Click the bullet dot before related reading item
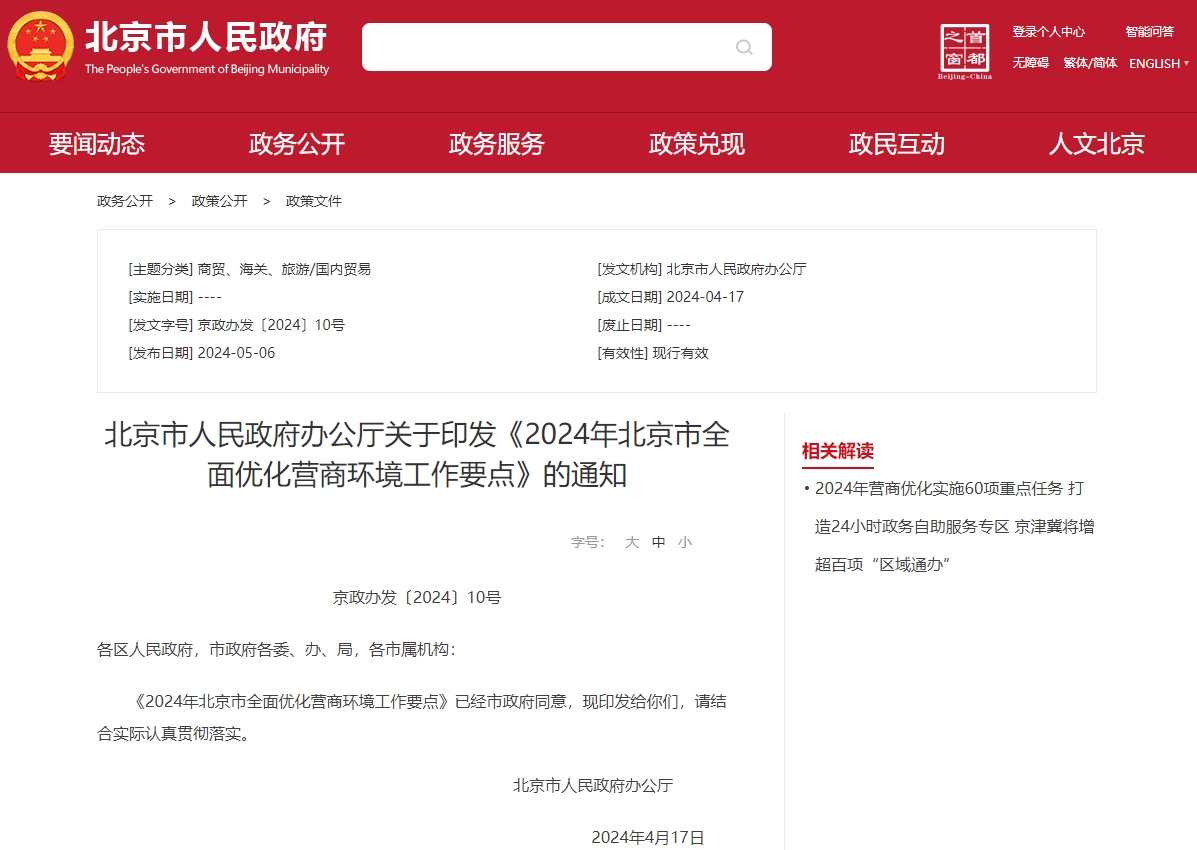This screenshot has height=850, width=1197. (806, 488)
